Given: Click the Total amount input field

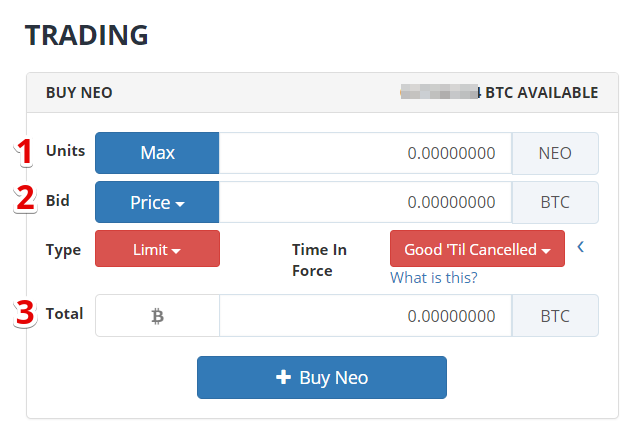Looking at the screenshot, I should pos(365,316).
